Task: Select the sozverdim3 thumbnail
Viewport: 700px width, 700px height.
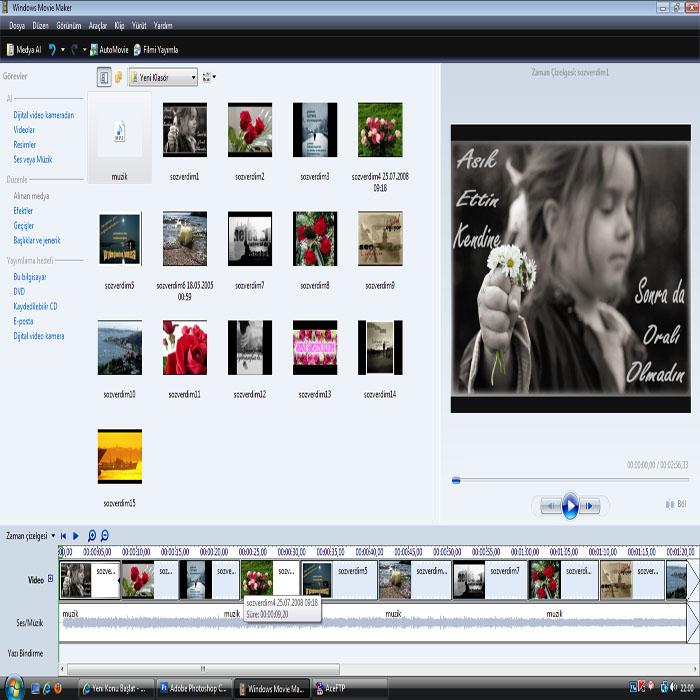Action: click(x=315, y=130)
